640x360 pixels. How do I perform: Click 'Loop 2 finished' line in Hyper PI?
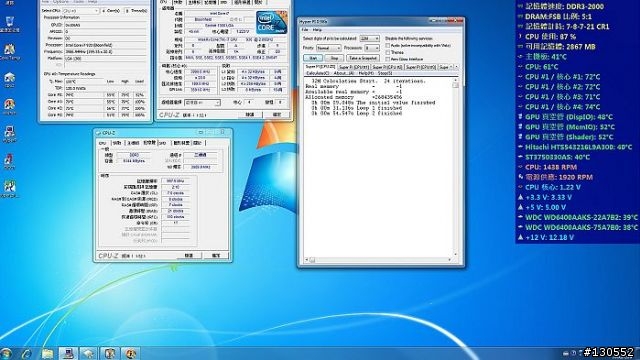(x=357, y=113)
